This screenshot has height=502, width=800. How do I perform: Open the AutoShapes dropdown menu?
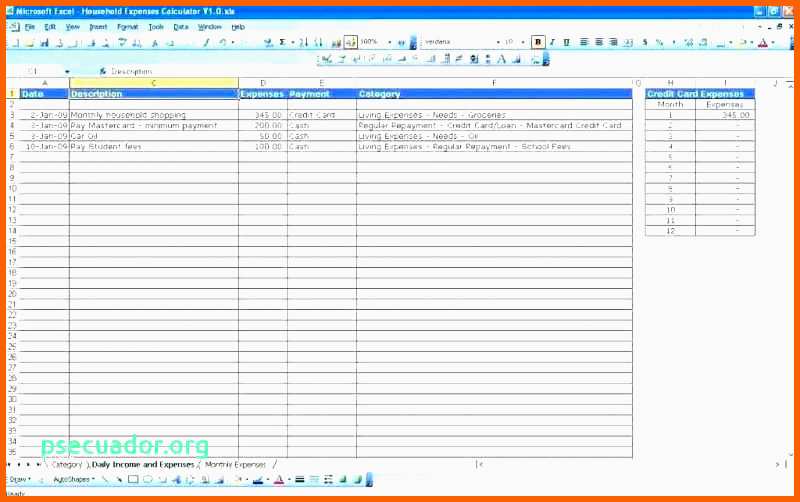click(73, 480)
